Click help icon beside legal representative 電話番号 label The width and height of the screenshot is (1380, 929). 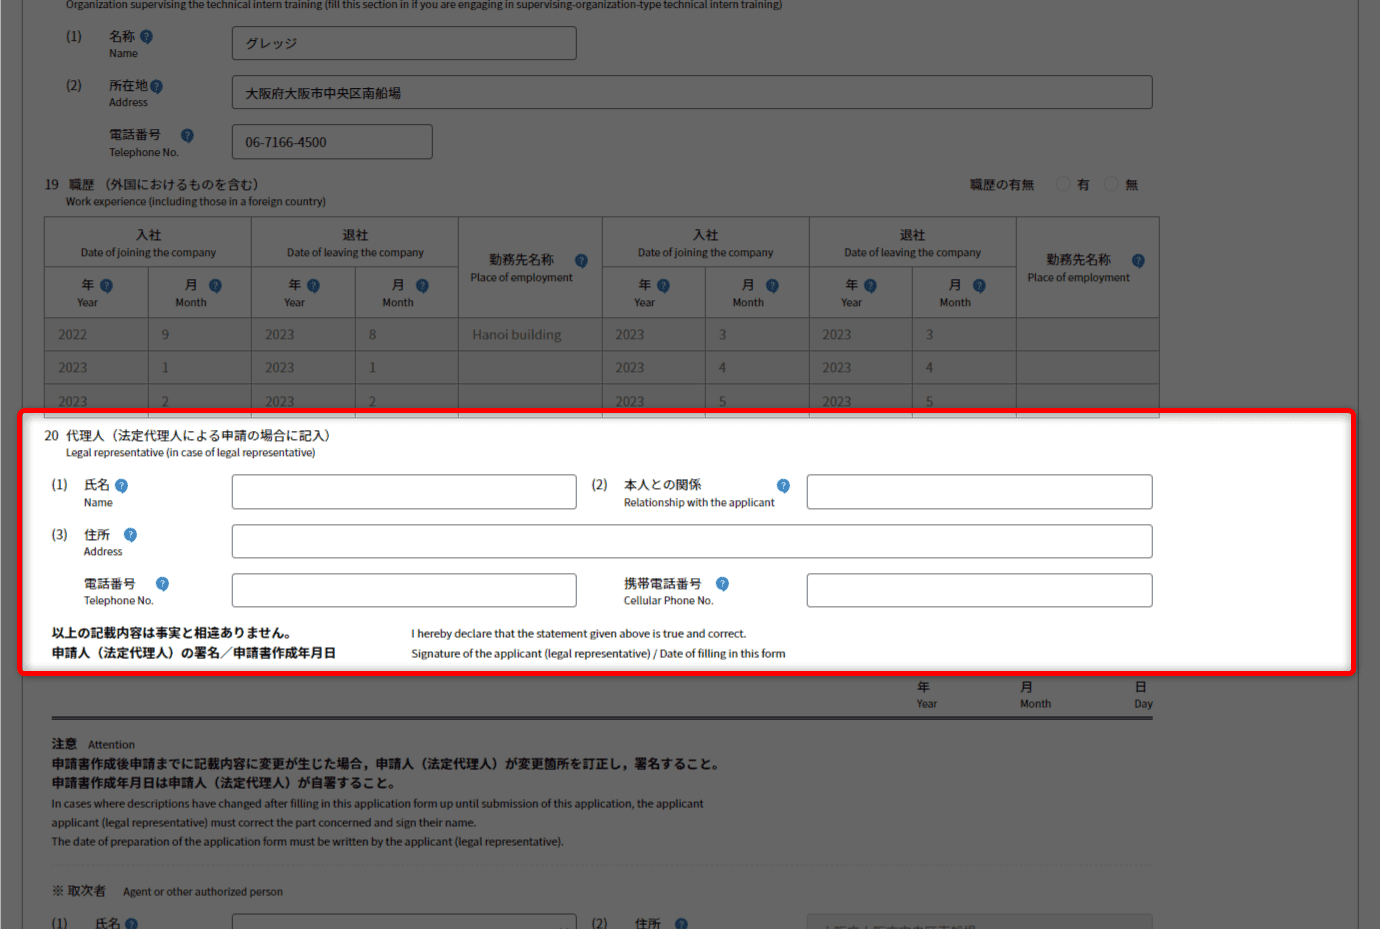[x=162, y=584]
